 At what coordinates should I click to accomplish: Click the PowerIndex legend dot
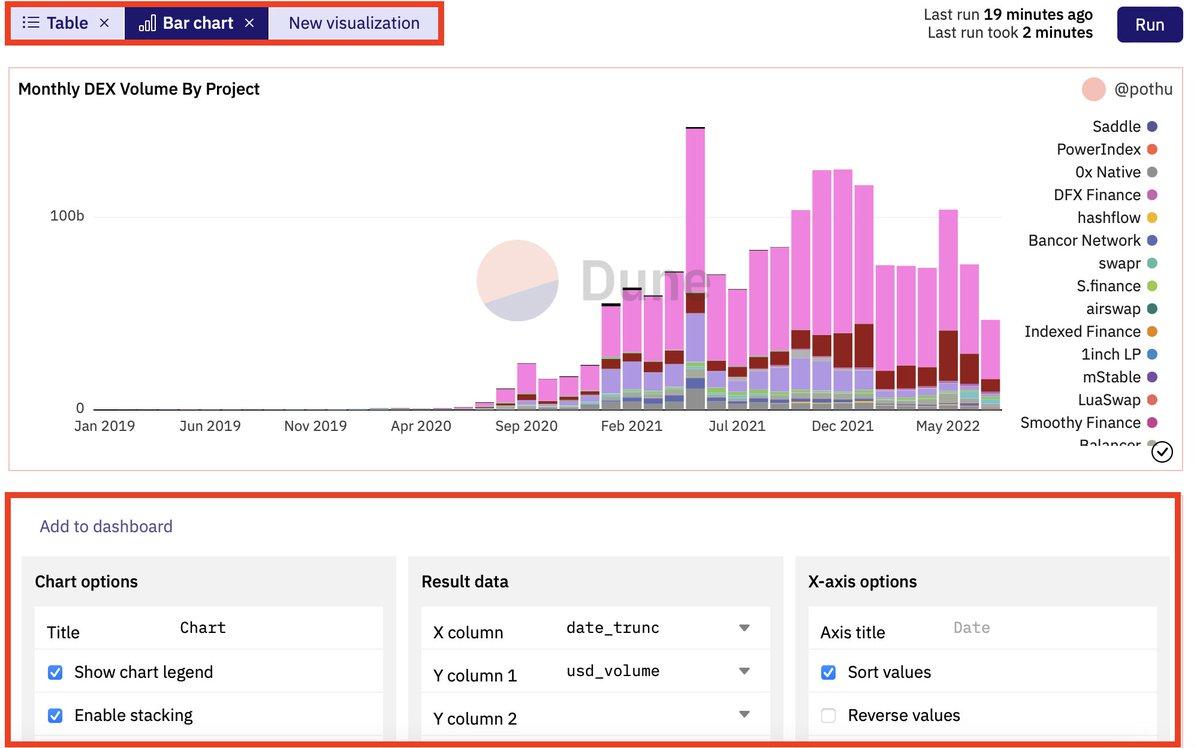(1152, 150)
